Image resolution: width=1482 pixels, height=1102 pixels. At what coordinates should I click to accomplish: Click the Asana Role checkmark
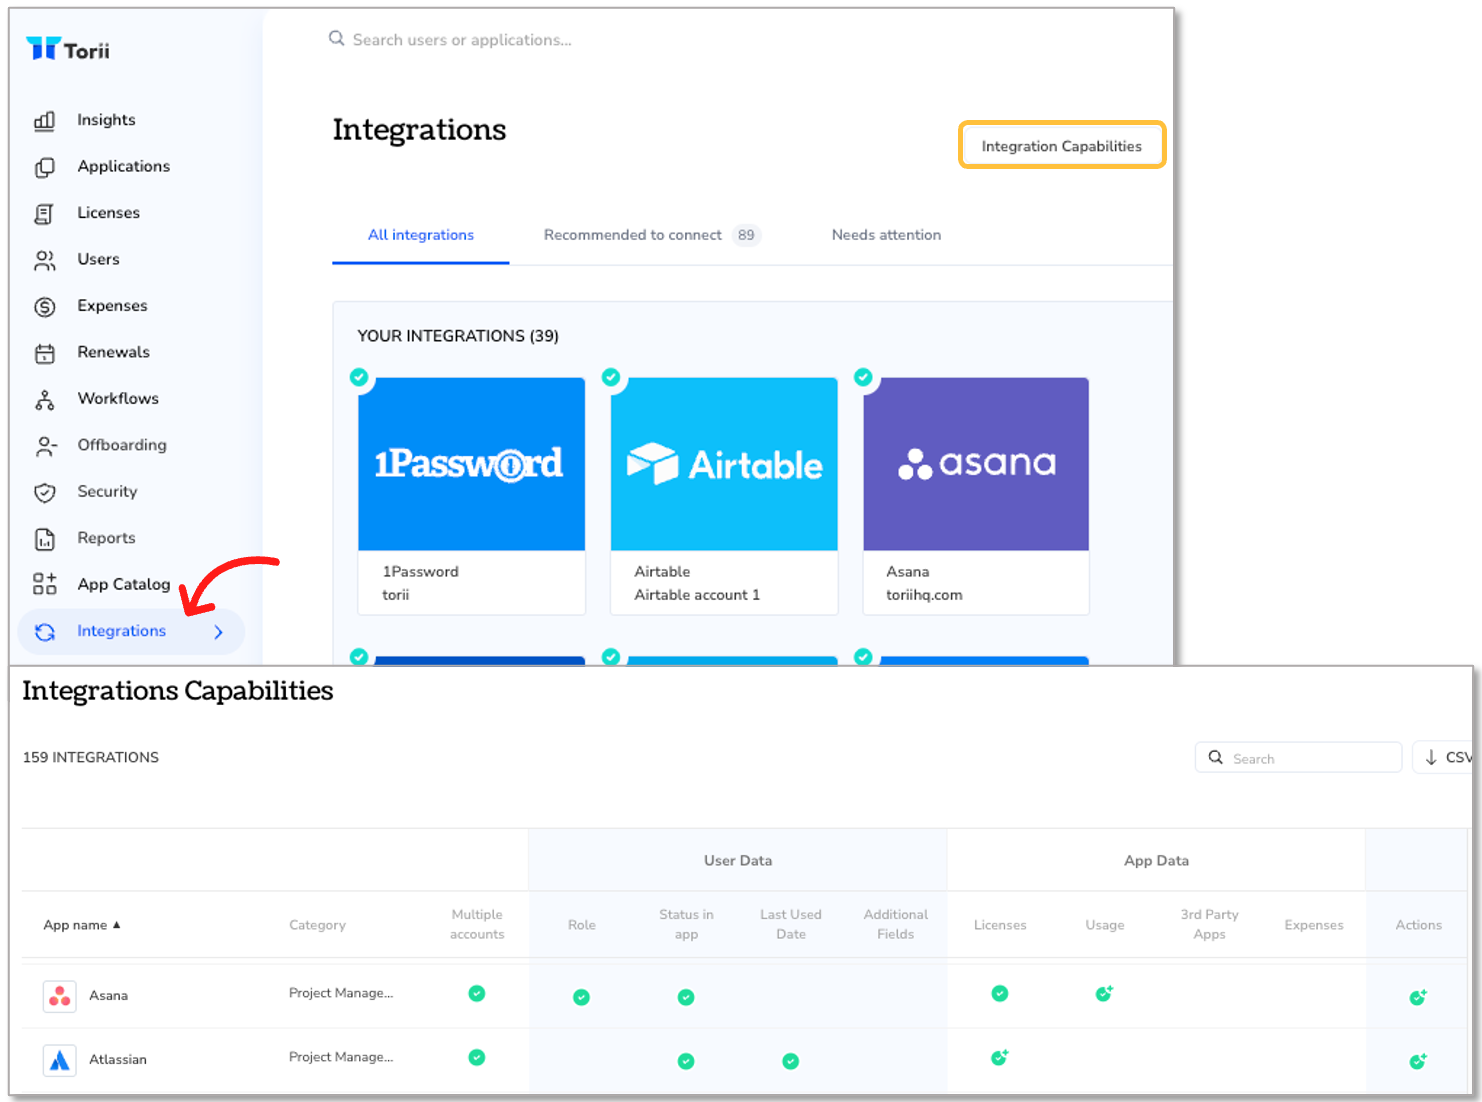click(581, 997)
